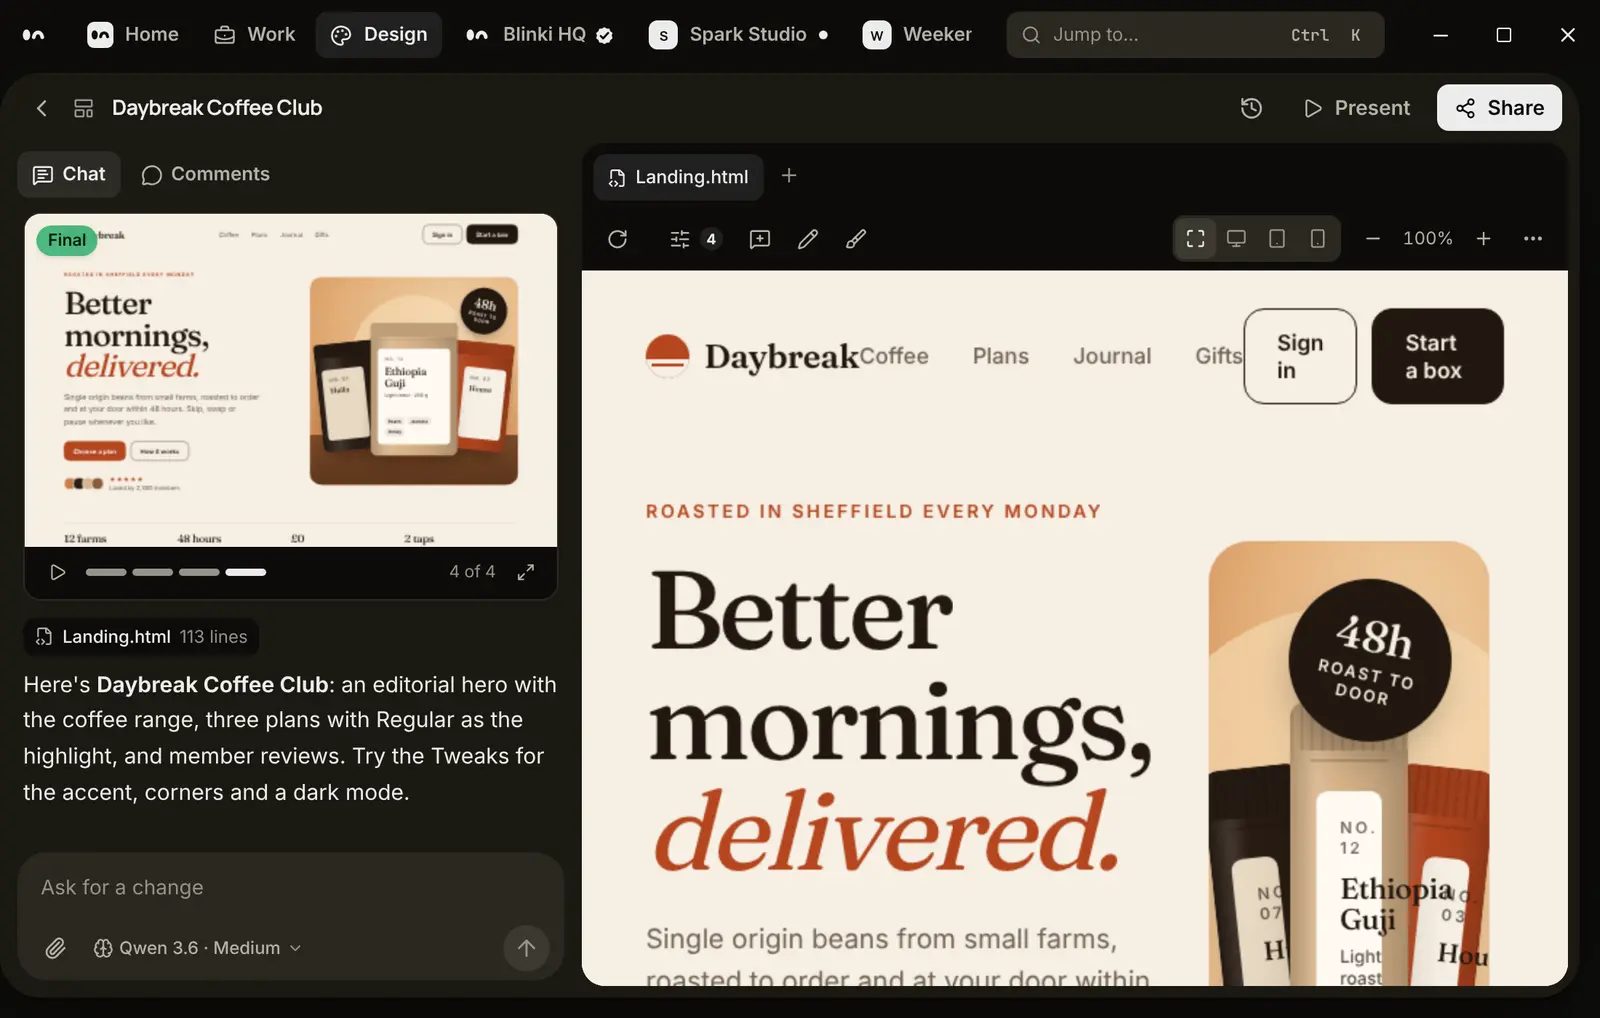The width and height of the screenshot is (1600, 1018).
Task: Switch preview to desktop viewport
Action: click(1236, 239)
